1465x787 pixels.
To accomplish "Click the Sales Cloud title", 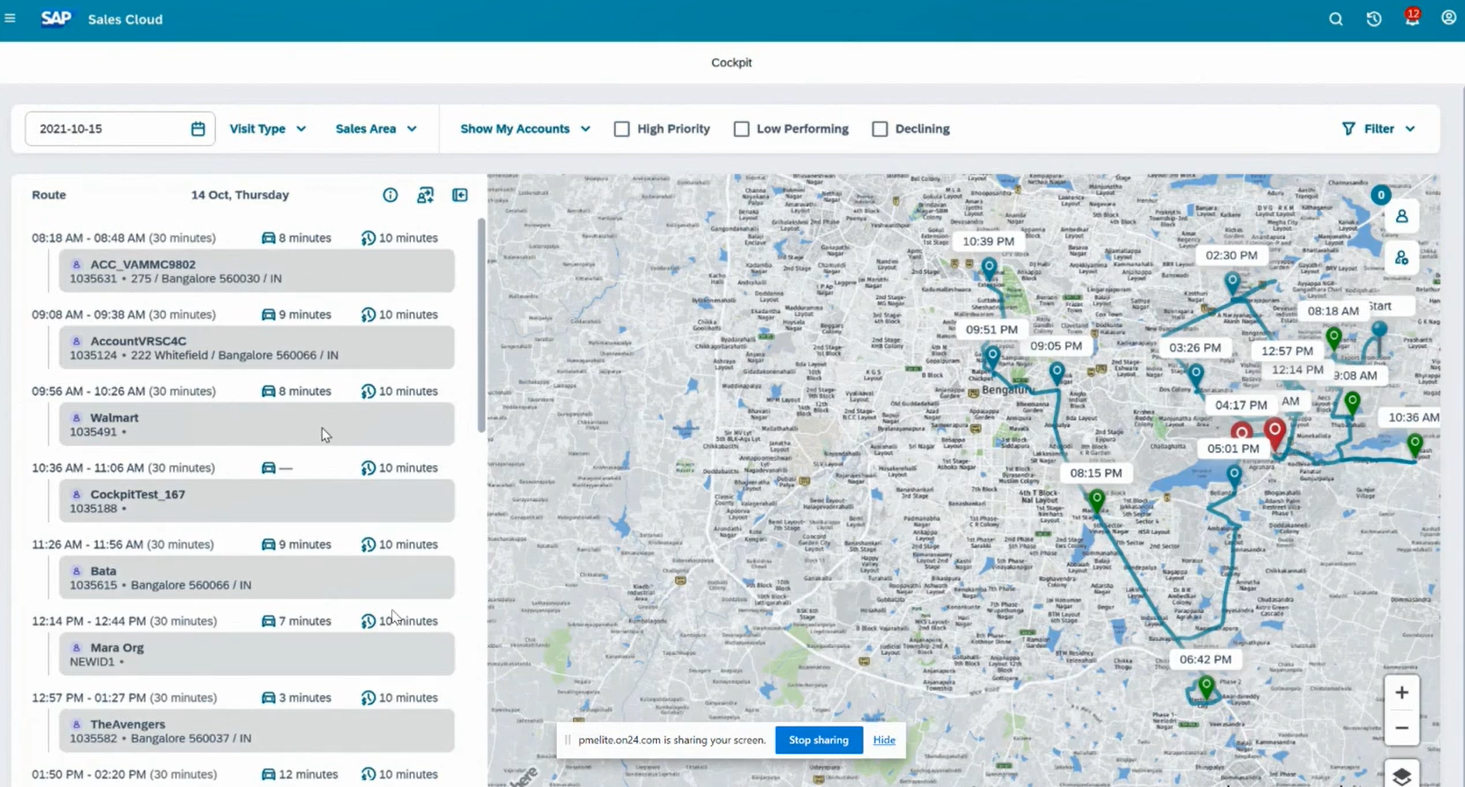I will (x=125, y=19).
